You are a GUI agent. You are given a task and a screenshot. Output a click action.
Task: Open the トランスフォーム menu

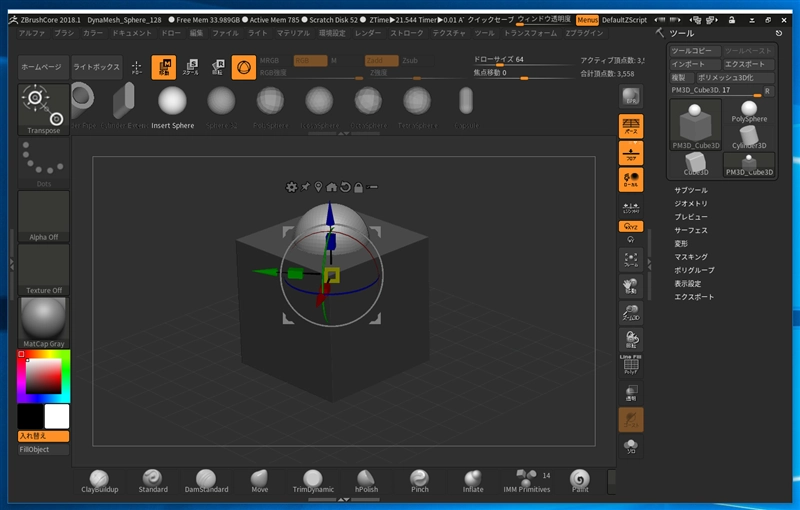530,33
